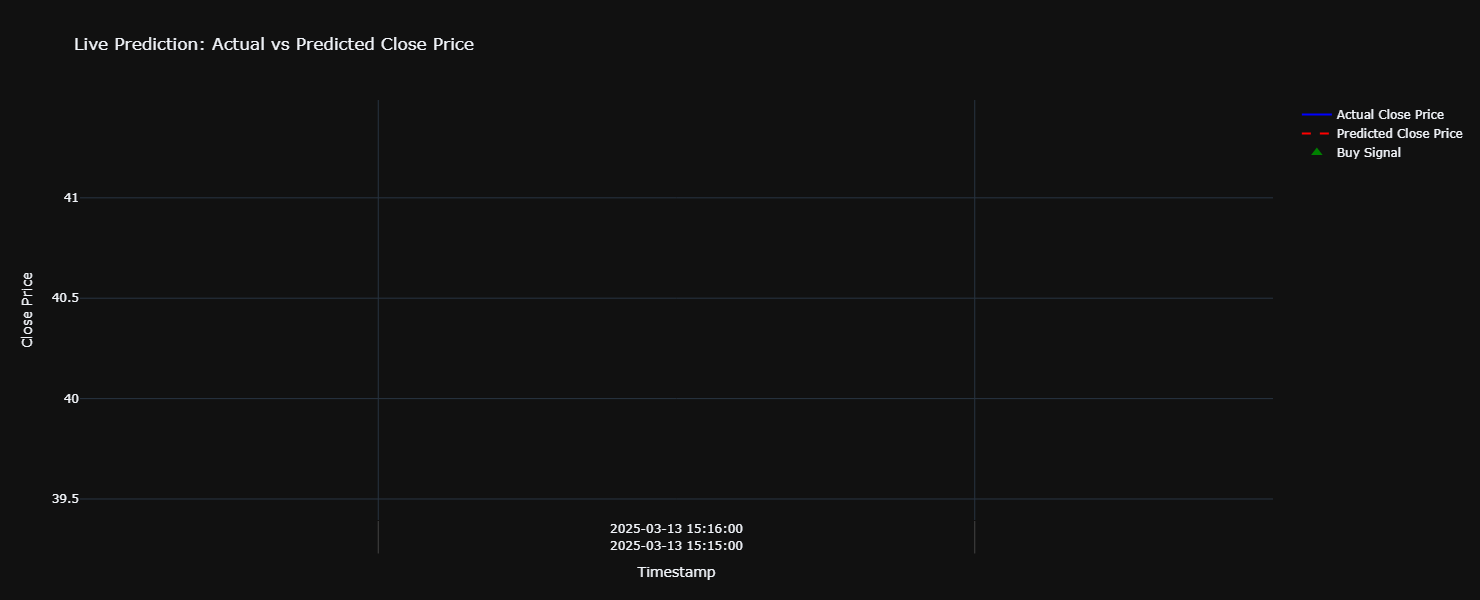
Task: Hide the Predicted Close Price trace label
Action: click(1398, 134)
